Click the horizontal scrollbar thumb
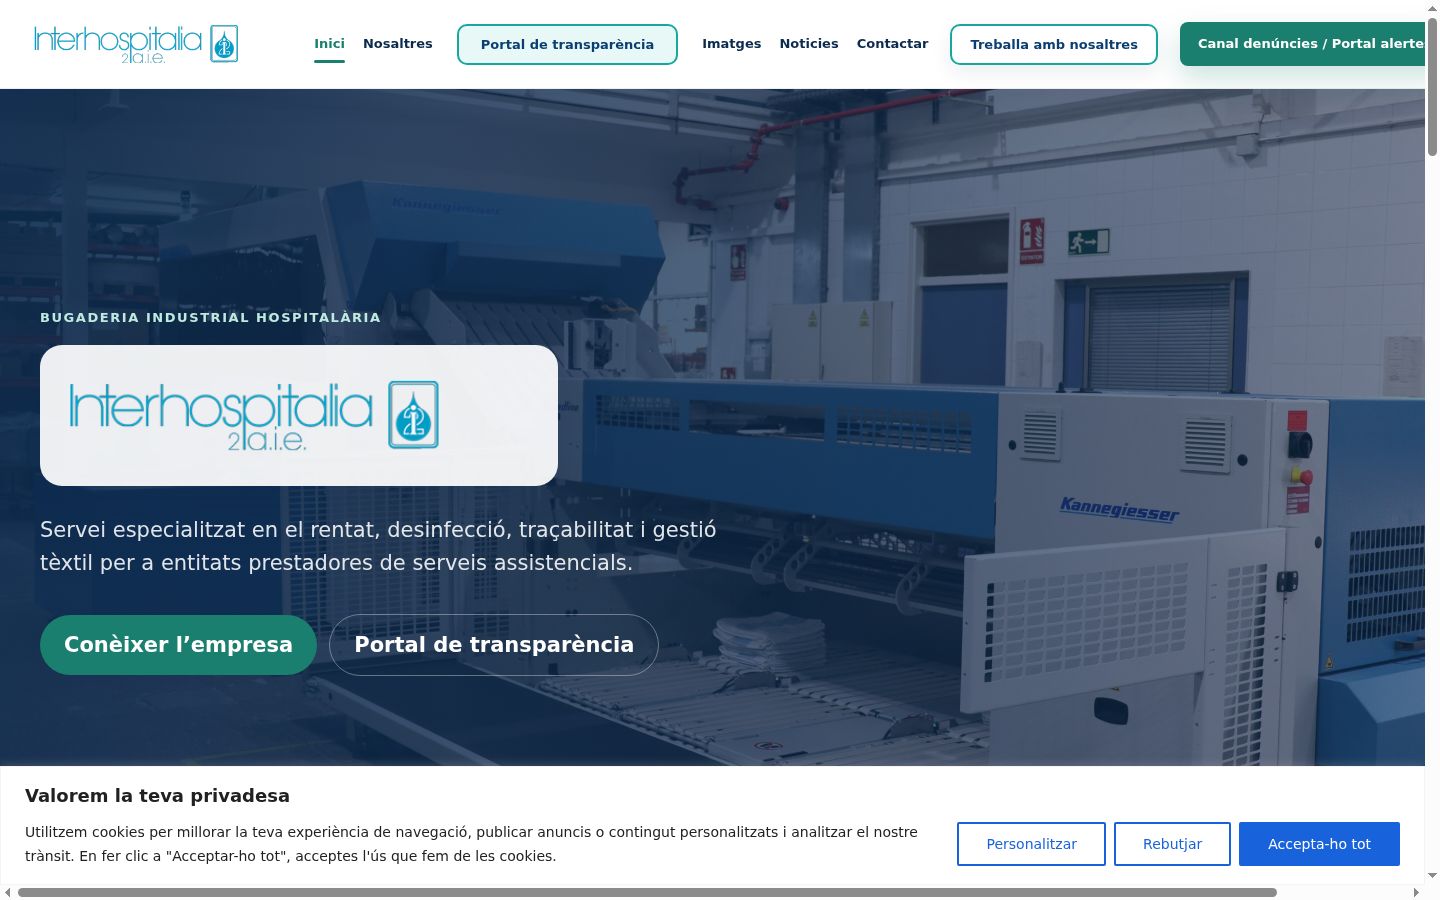The height and width of the screenshot is (900, 1440). (647, 892)
